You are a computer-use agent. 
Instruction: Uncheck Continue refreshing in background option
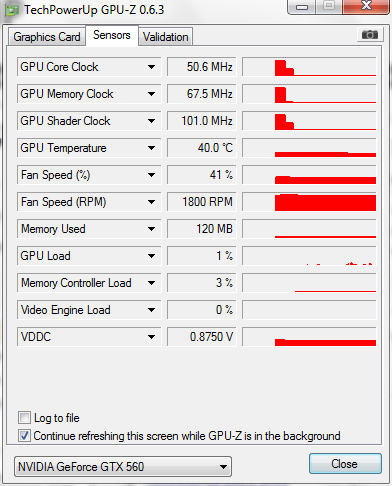(x=24, y=436)
